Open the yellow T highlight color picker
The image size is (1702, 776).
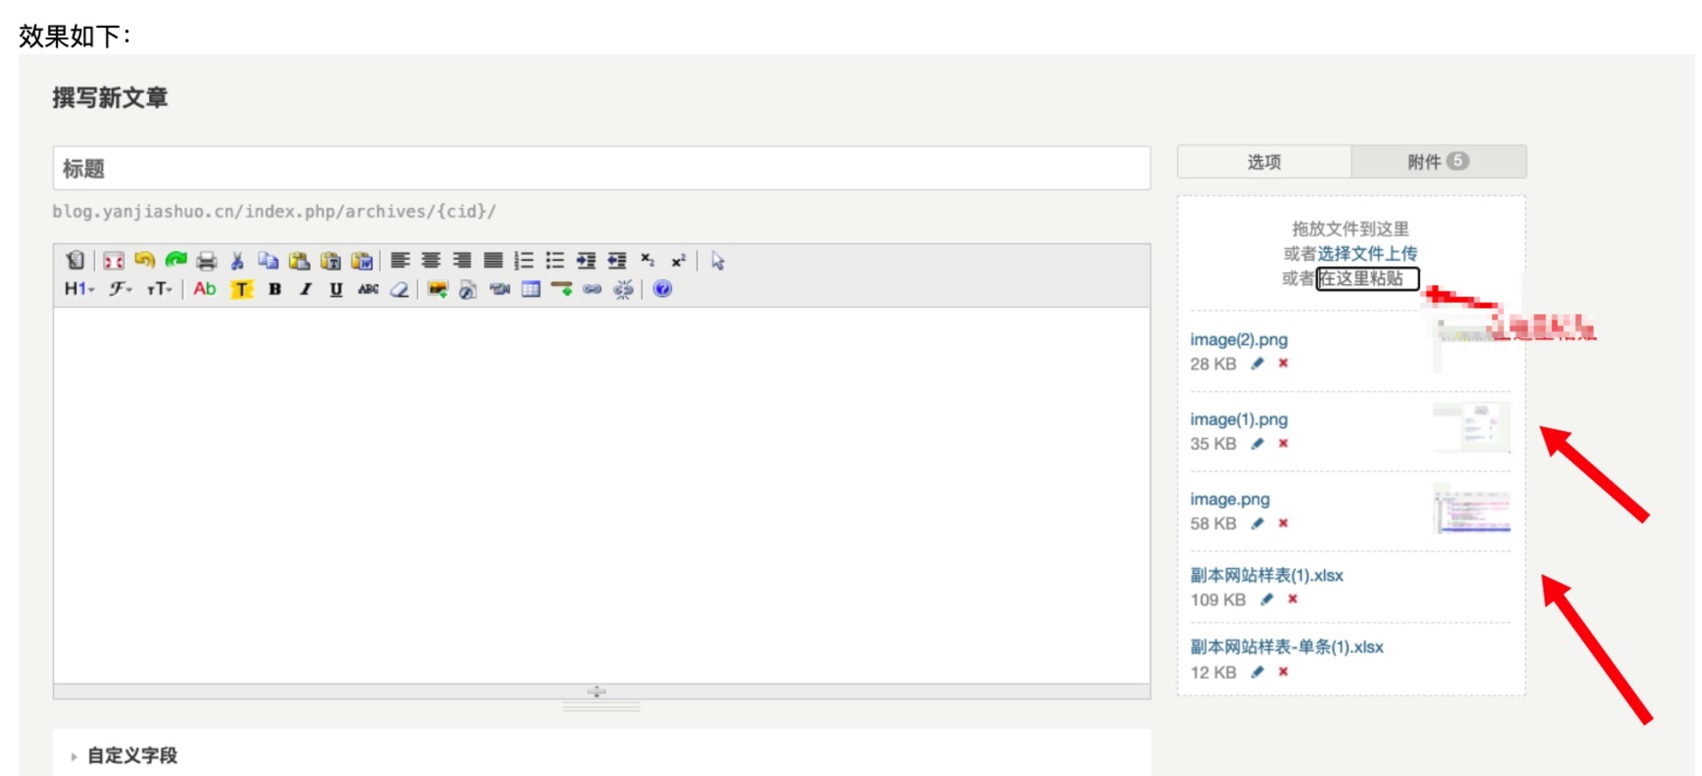click(242, 289)
